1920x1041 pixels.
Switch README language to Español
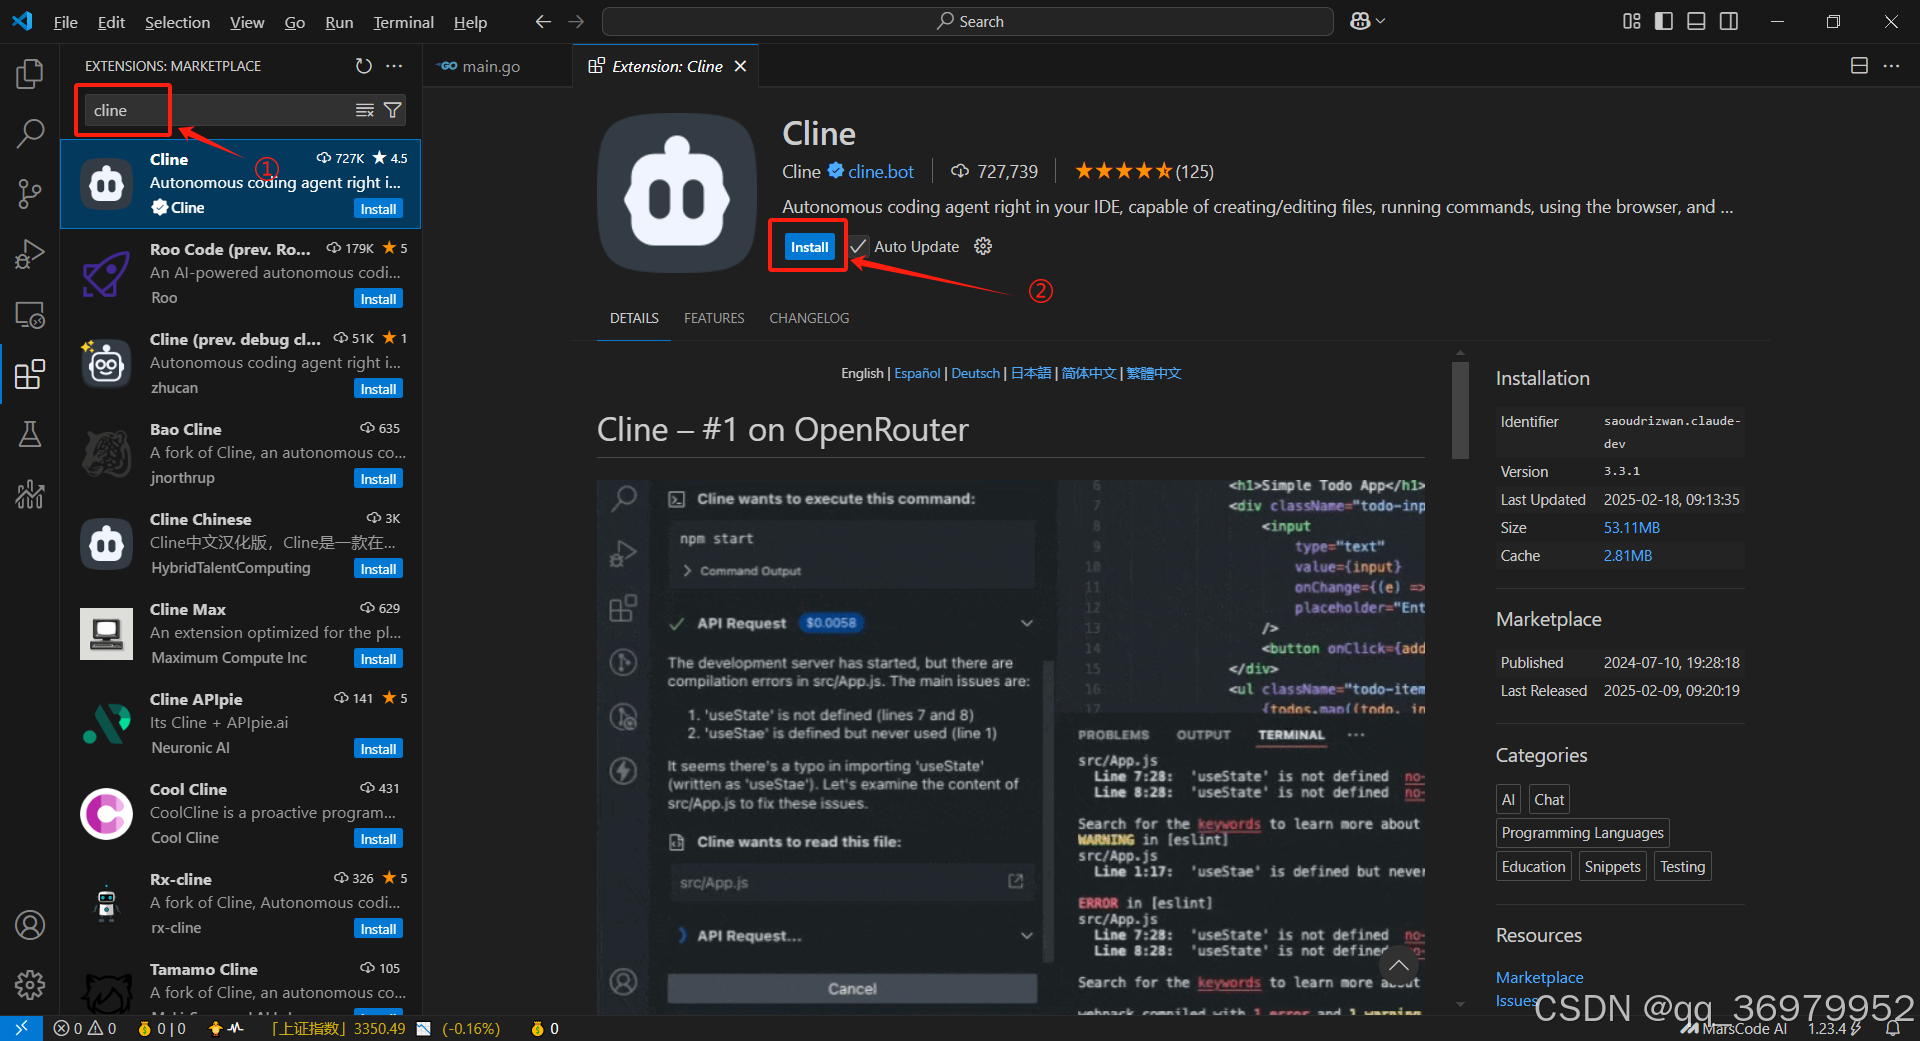(917, 373)
